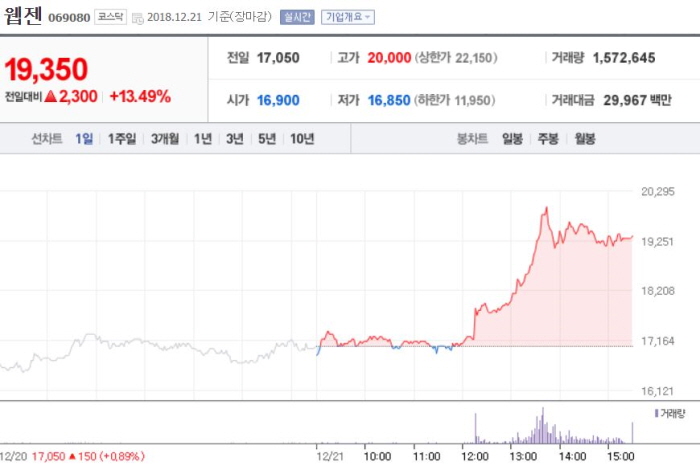Click the price peak on the chart
Screen dimensions: 700x474
(x=546, y=208)
